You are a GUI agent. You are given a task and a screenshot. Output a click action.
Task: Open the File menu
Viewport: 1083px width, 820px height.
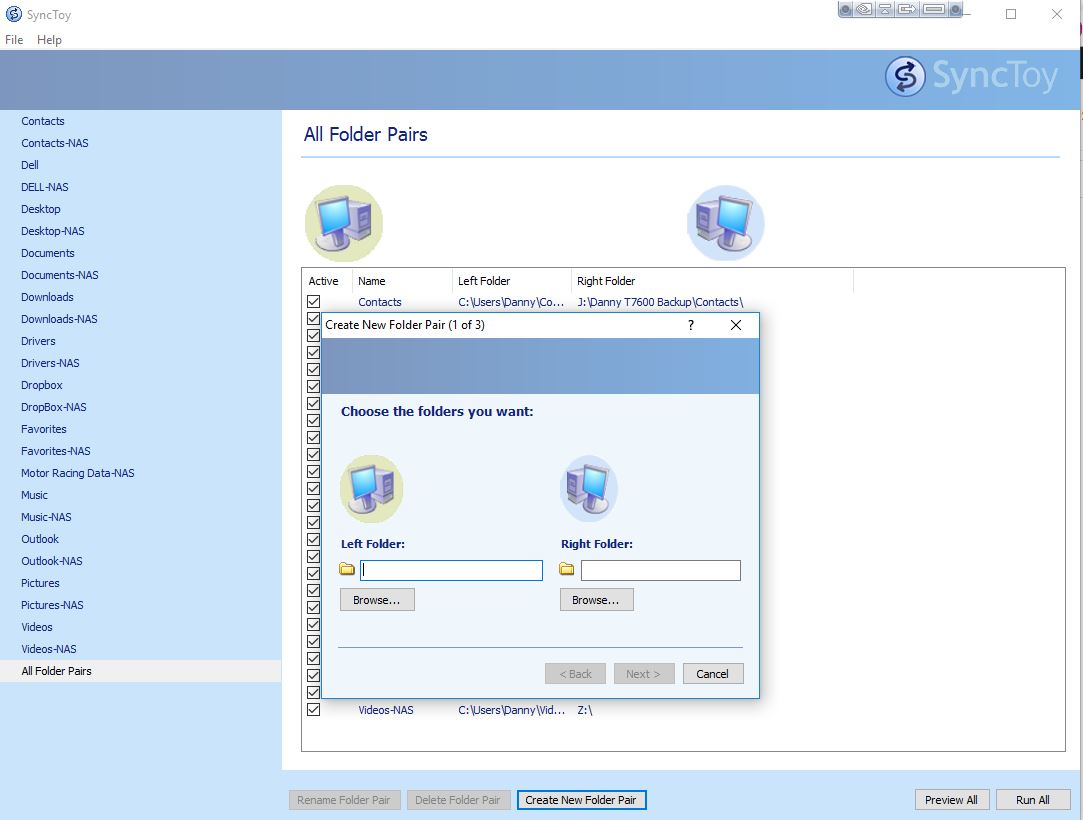point(14,39)
